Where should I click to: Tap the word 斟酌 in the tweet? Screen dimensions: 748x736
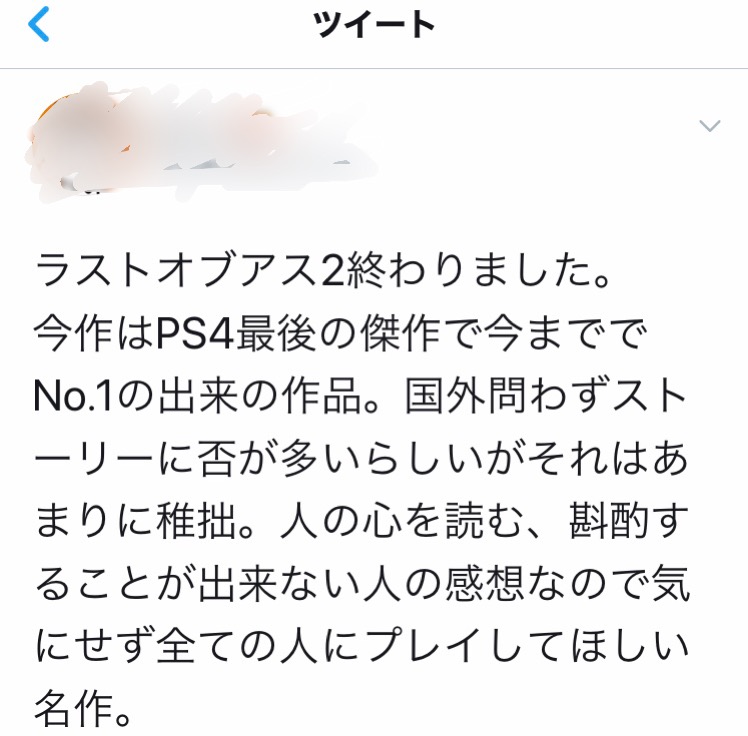point(610,521)
